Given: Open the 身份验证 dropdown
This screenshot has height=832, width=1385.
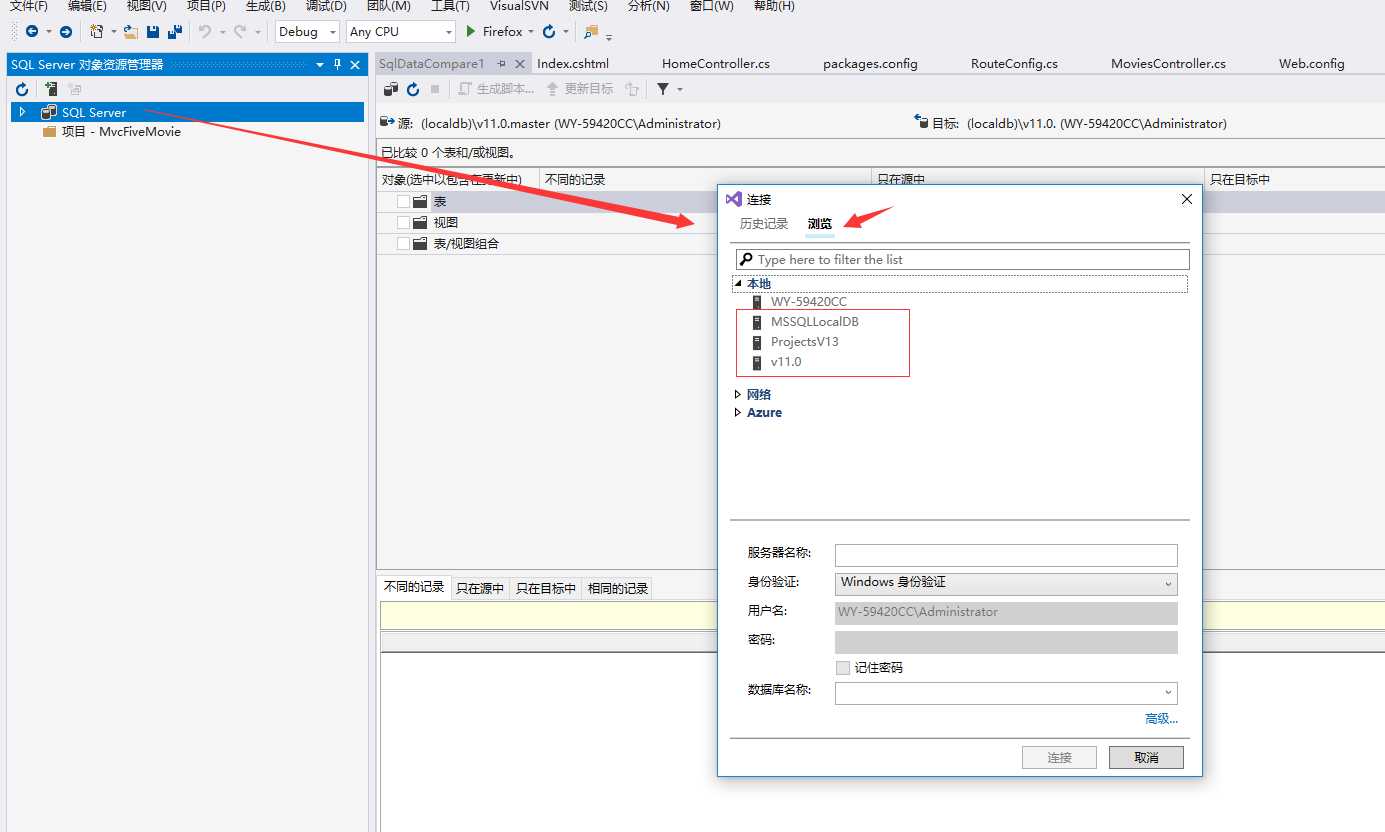Looking at the screenshot, I should pyautogui.click(x=1006, y=583).
